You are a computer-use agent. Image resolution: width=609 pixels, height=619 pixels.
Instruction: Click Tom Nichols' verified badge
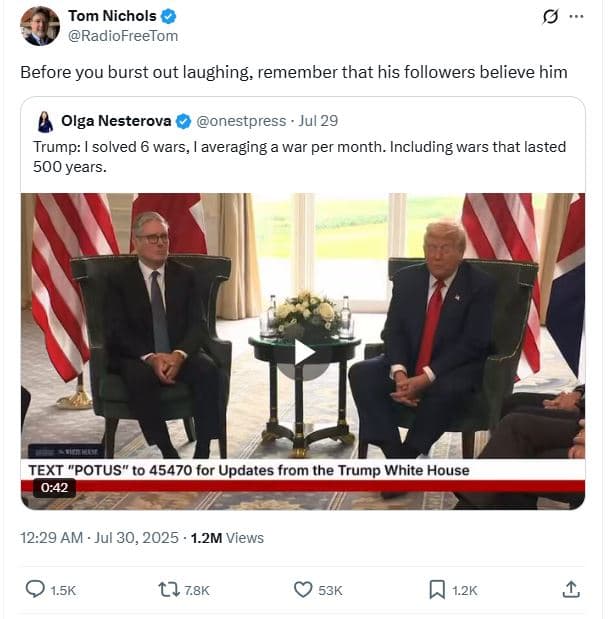pos(170,16)
